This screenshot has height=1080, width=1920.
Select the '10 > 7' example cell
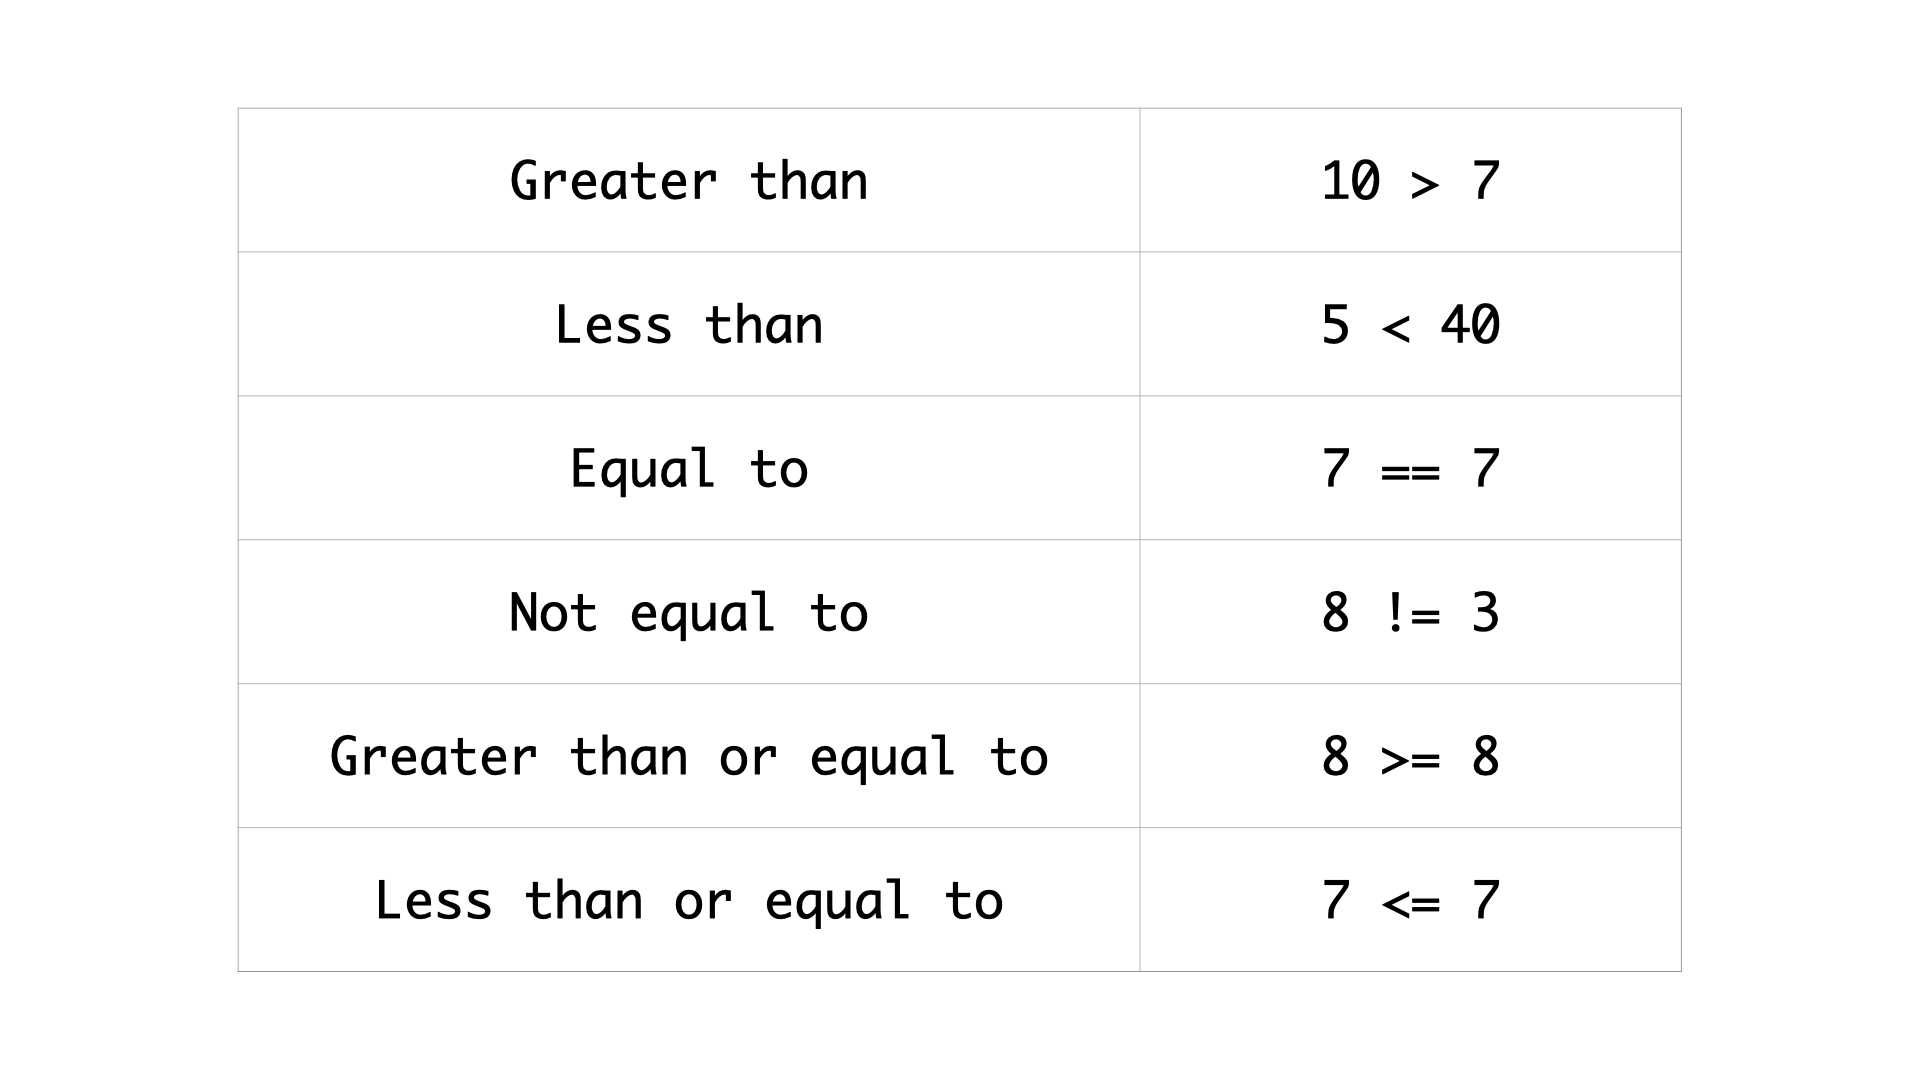pos(1410,180)
